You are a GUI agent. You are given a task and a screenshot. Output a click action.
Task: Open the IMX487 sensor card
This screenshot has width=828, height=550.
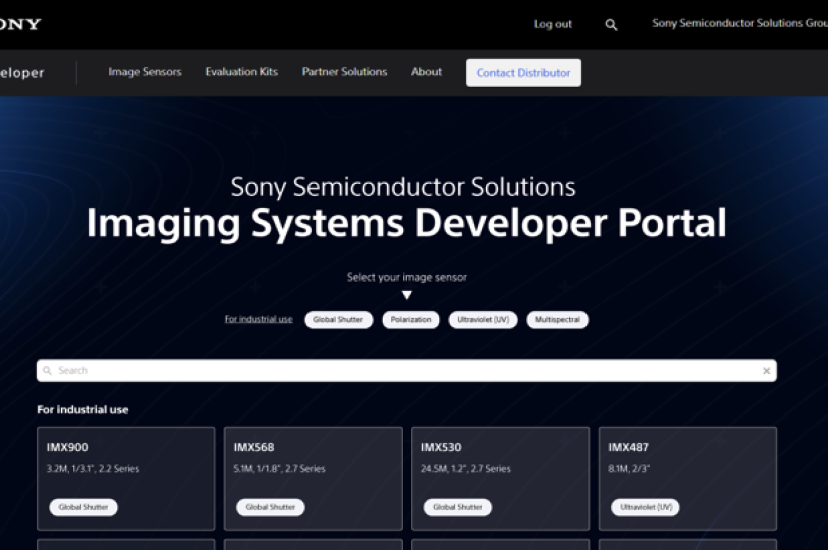[x=688, y=479]
